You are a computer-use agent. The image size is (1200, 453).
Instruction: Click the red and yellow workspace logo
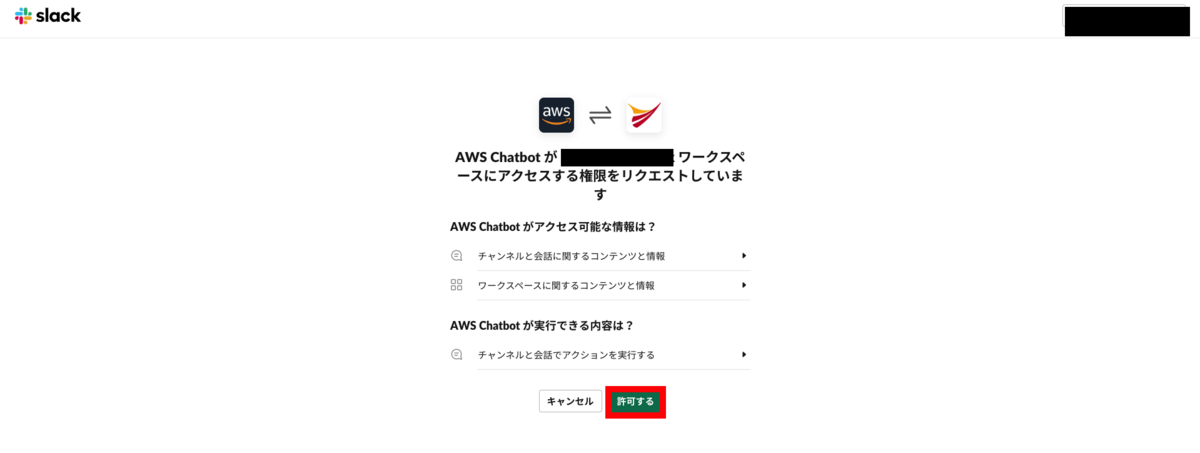click(x=644, y=115)
